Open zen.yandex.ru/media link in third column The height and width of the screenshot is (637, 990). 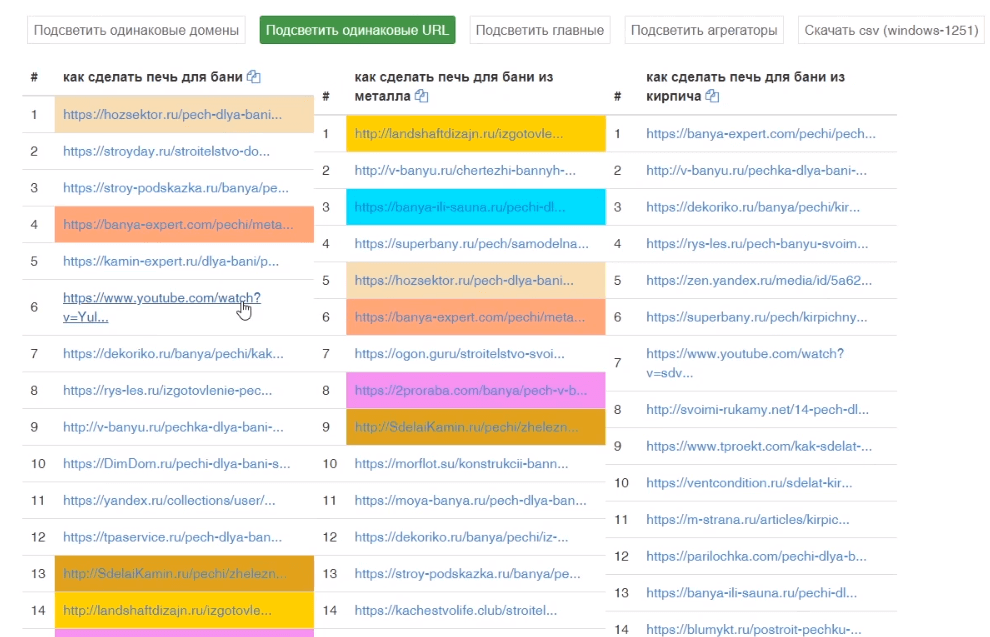759,280
